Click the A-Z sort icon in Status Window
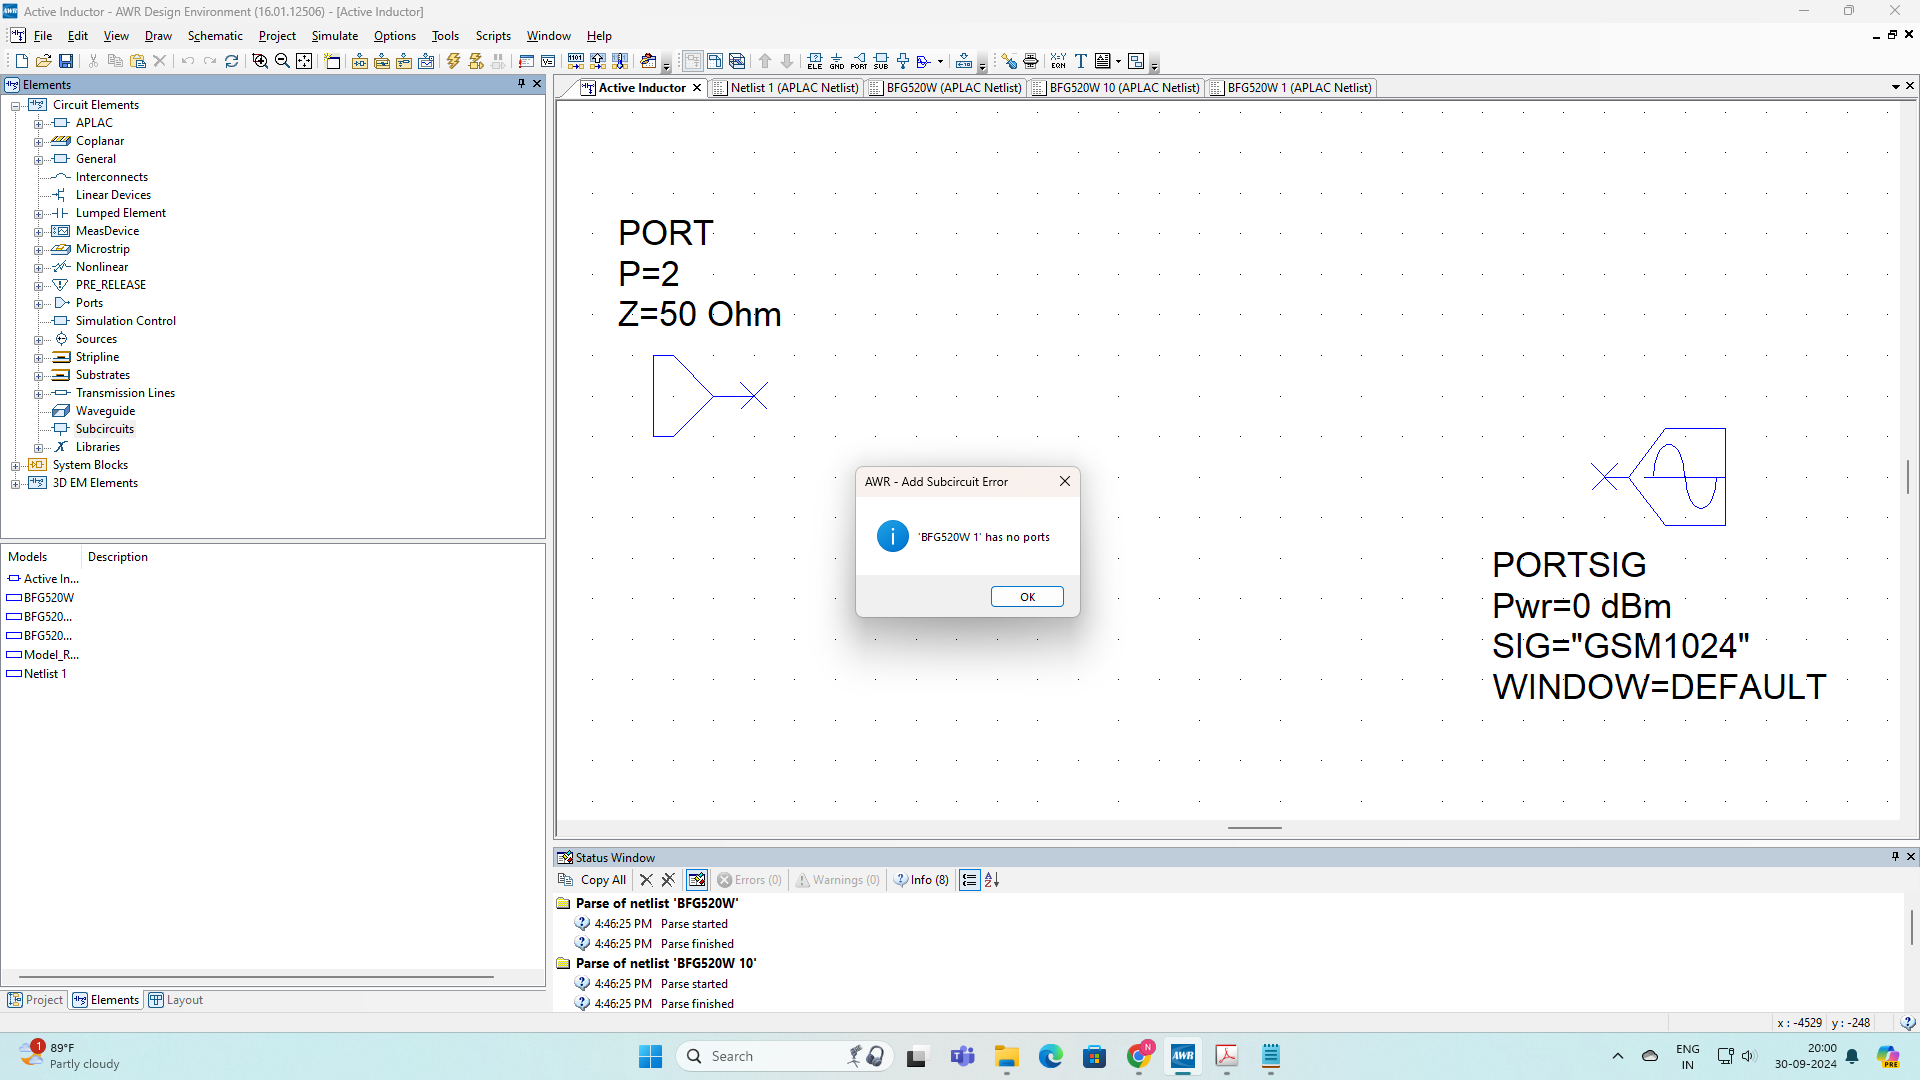The image size is (1920, 1080). pos(992,880)
